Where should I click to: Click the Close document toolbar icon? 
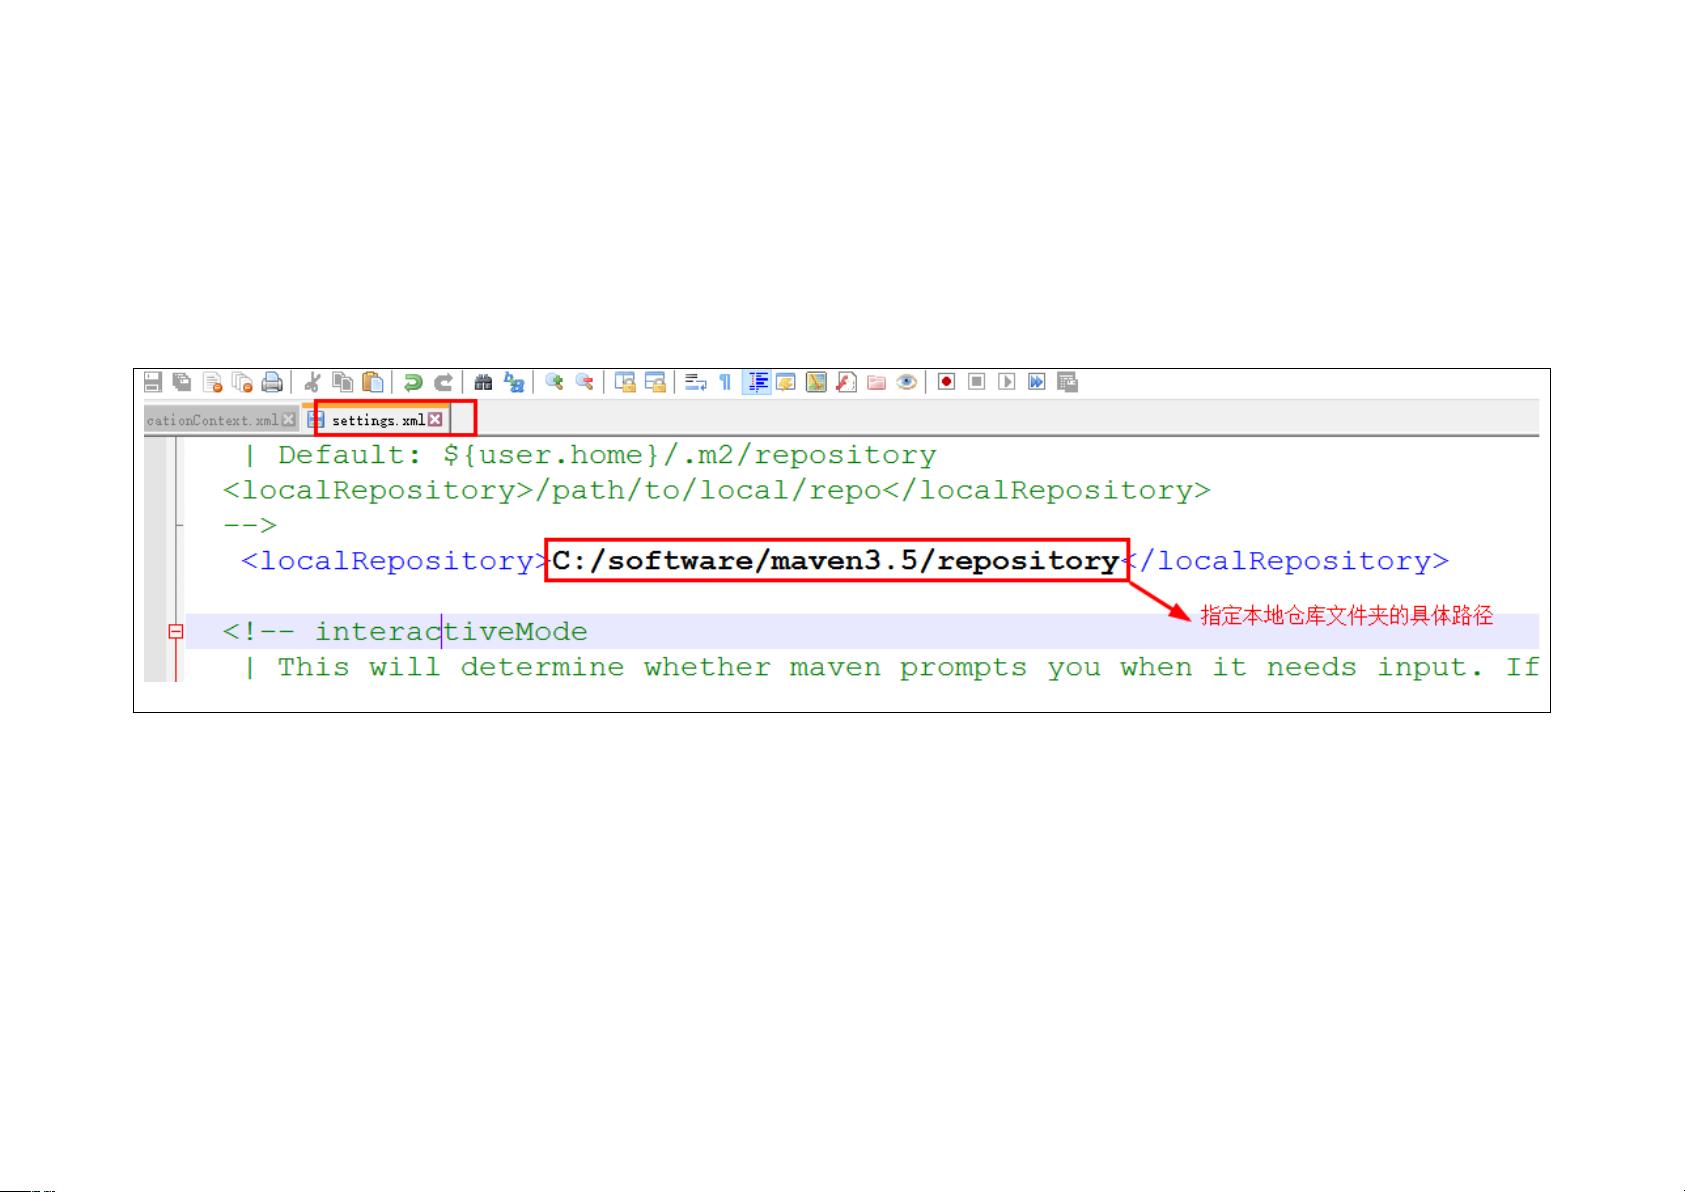pos(212,382)
